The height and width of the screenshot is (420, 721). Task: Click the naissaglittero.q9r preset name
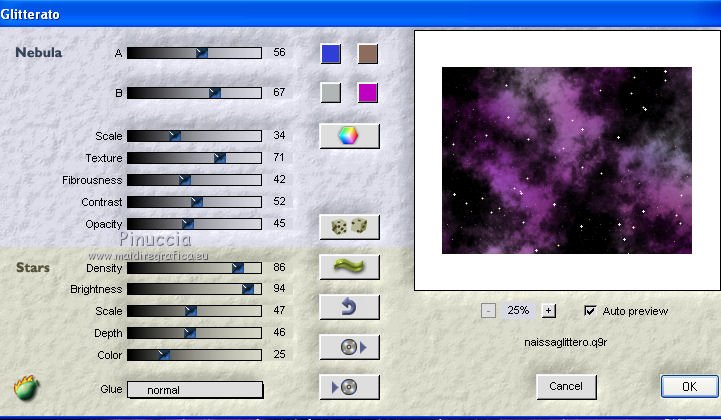click(x=566, y=342)
